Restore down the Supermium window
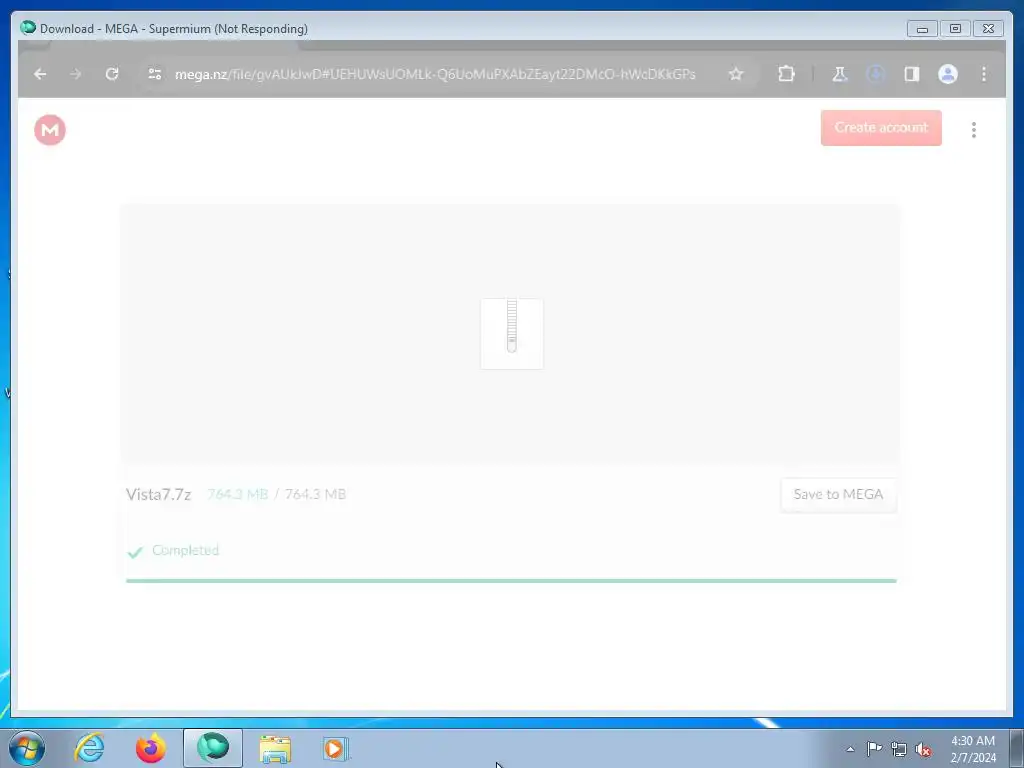This screenshot has width=1024, height=768. [955, 29]
